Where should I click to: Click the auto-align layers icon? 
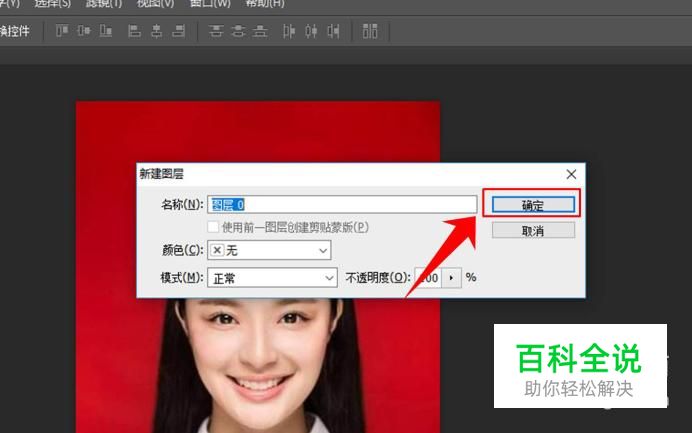[370, 31]
